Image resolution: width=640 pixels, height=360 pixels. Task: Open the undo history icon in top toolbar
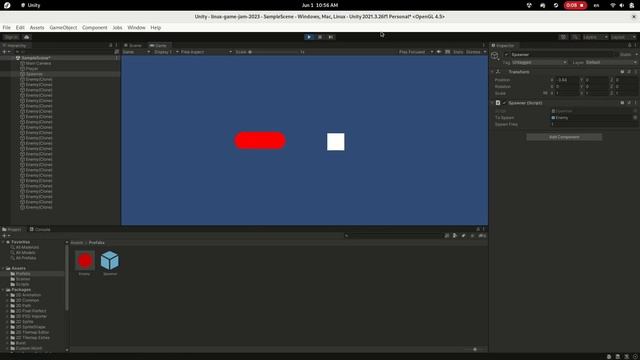(563, 37)
